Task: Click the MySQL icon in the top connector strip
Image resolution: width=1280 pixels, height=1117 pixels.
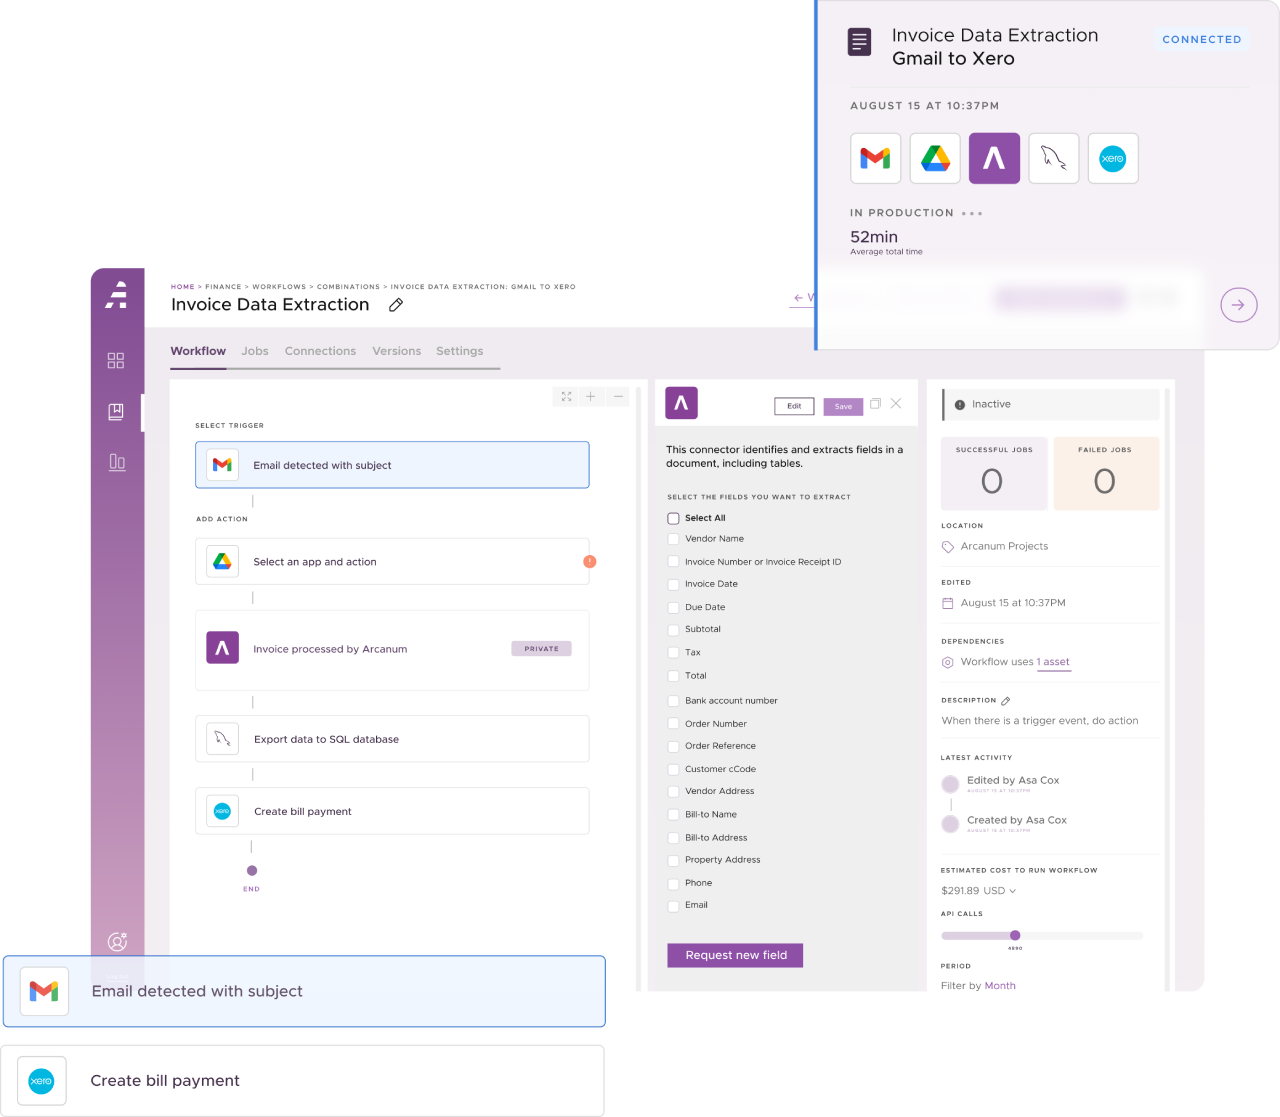Action: point(1053,158)
